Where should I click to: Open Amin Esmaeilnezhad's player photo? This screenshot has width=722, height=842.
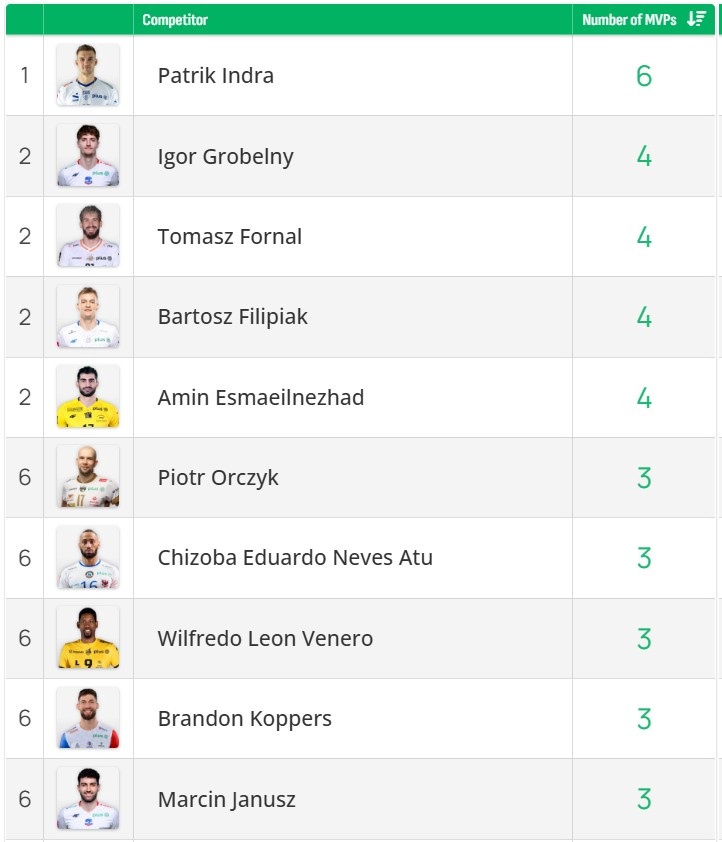(88, 397)
